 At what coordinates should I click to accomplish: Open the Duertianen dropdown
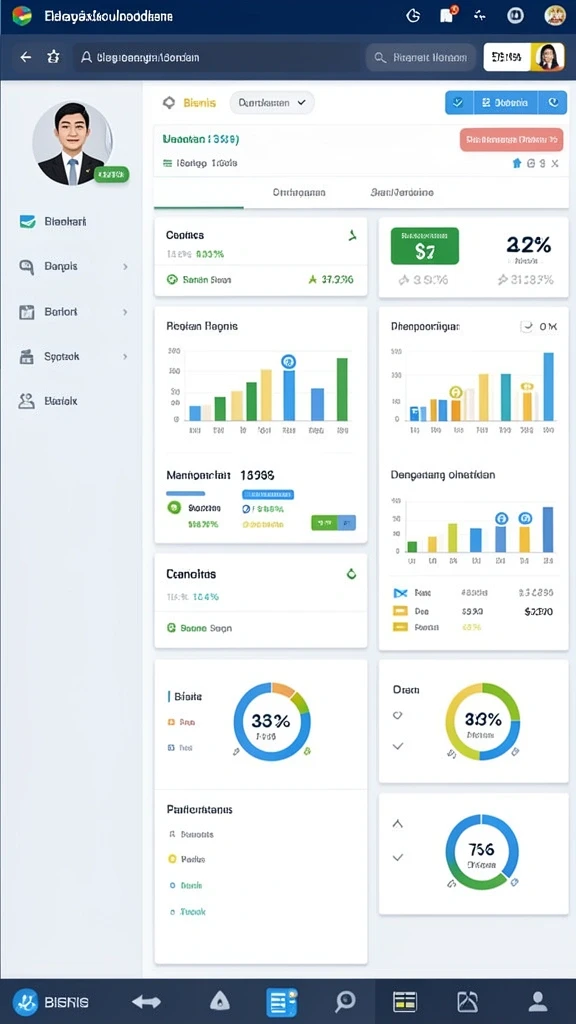pyautogui.click(x=272, y=103)
